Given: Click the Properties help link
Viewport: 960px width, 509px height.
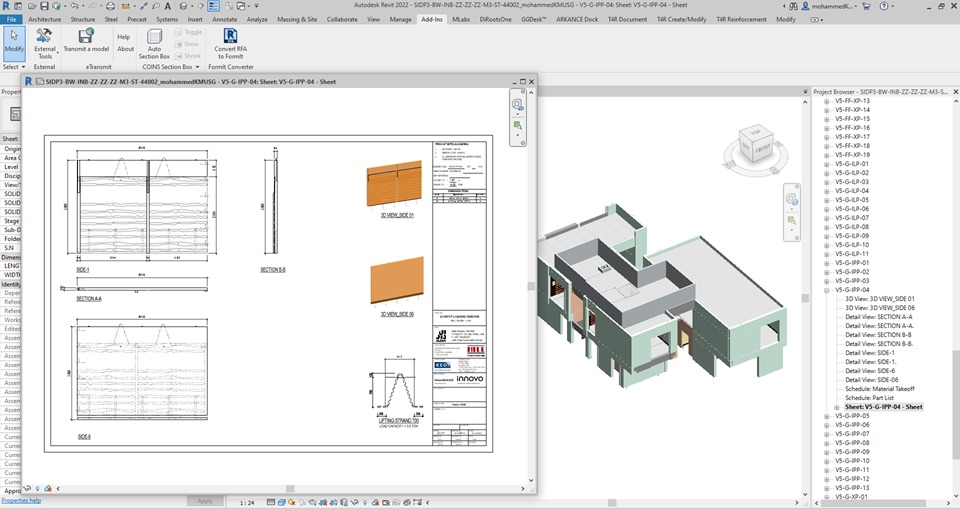Looking at the screenshot, I should click(20, 500).
